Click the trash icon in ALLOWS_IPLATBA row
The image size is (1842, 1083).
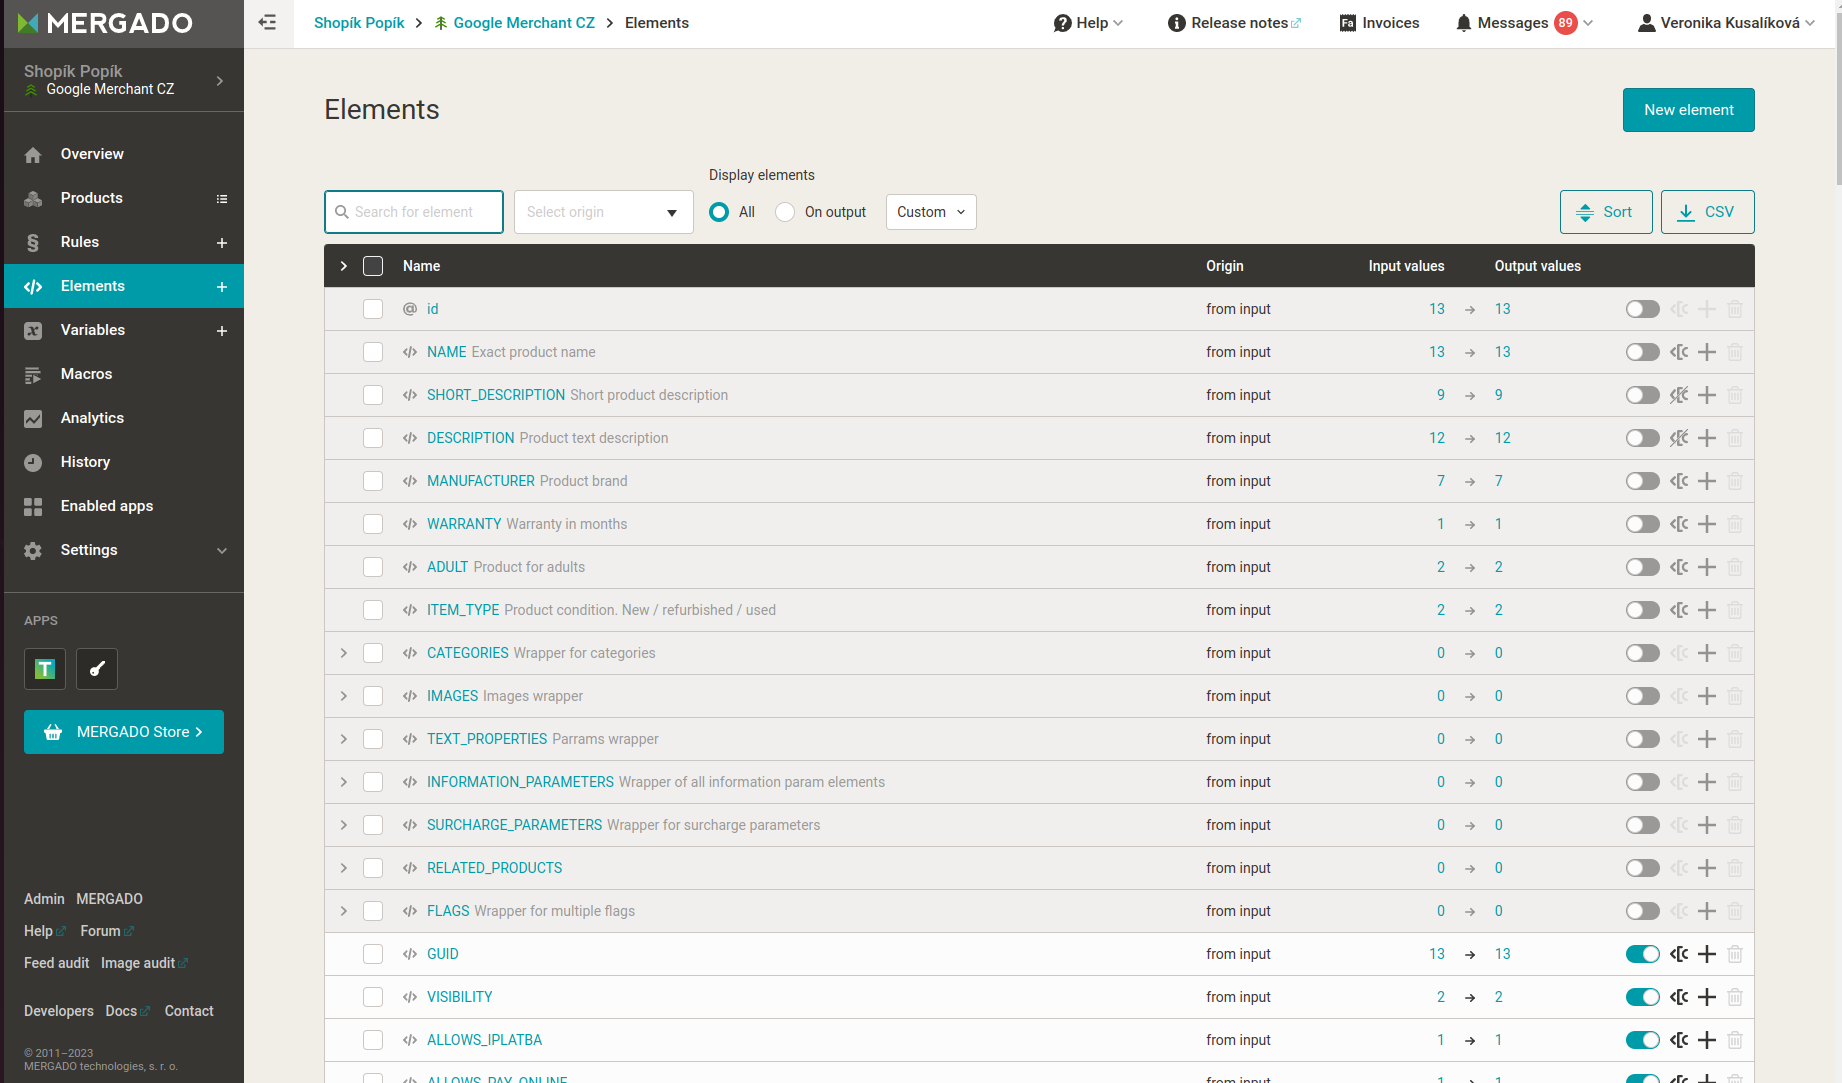(x=1735, y=1040)
